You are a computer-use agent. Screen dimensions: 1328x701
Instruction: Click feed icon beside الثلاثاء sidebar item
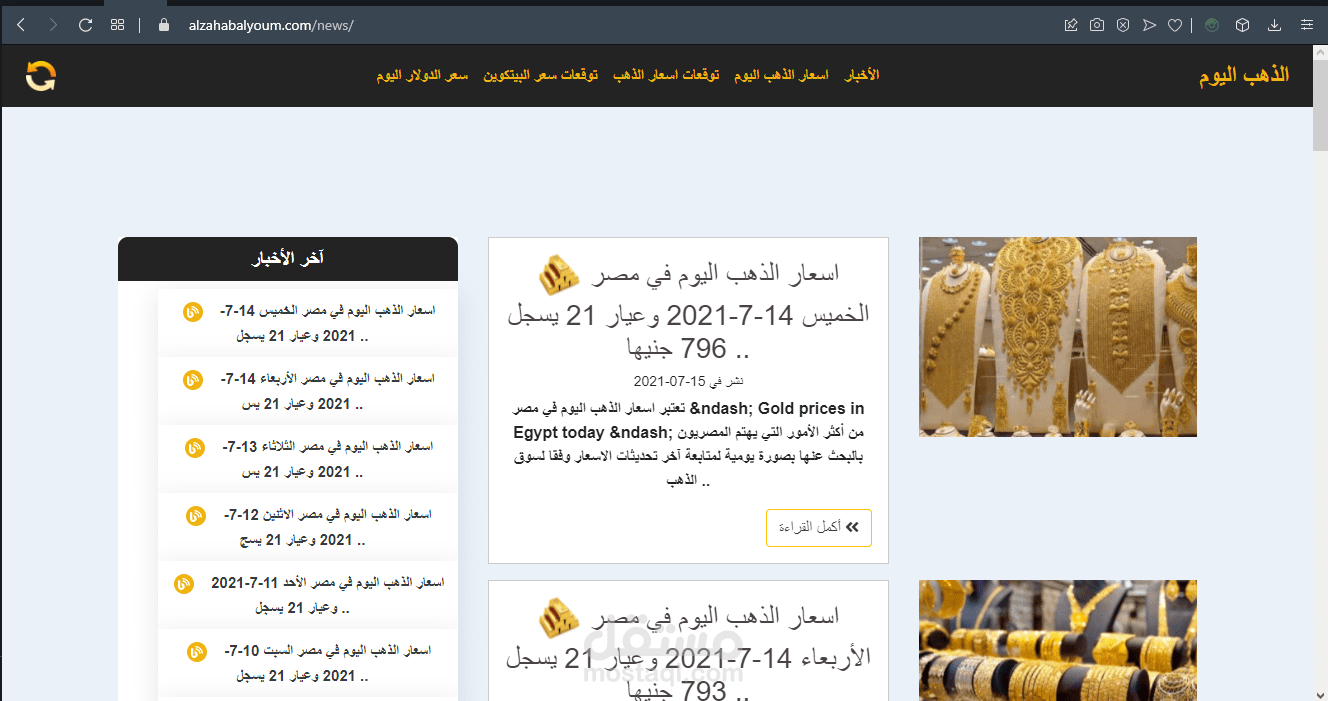click(195, 448)
